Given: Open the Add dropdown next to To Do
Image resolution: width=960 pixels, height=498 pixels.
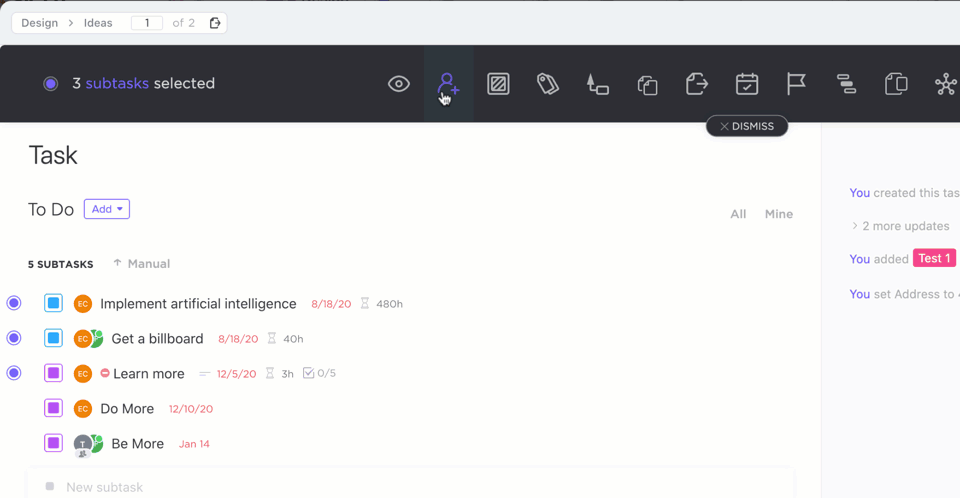Looking at the screenshot, I should point(107,209).
